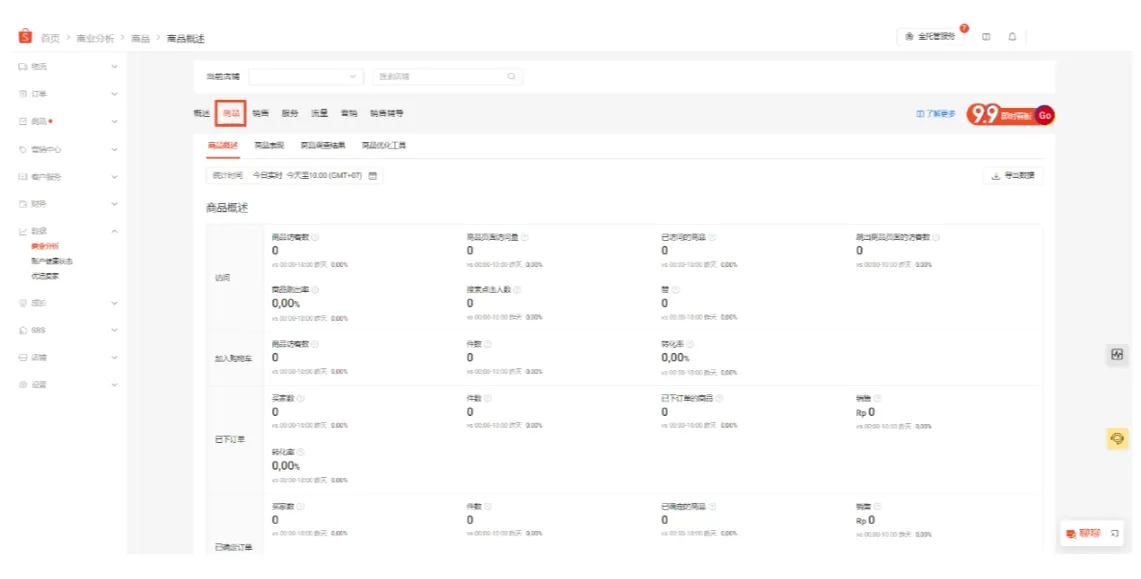Click the tutorial/book icon beside the bell
Screen dimensions: 1141x579
(988, 36)
